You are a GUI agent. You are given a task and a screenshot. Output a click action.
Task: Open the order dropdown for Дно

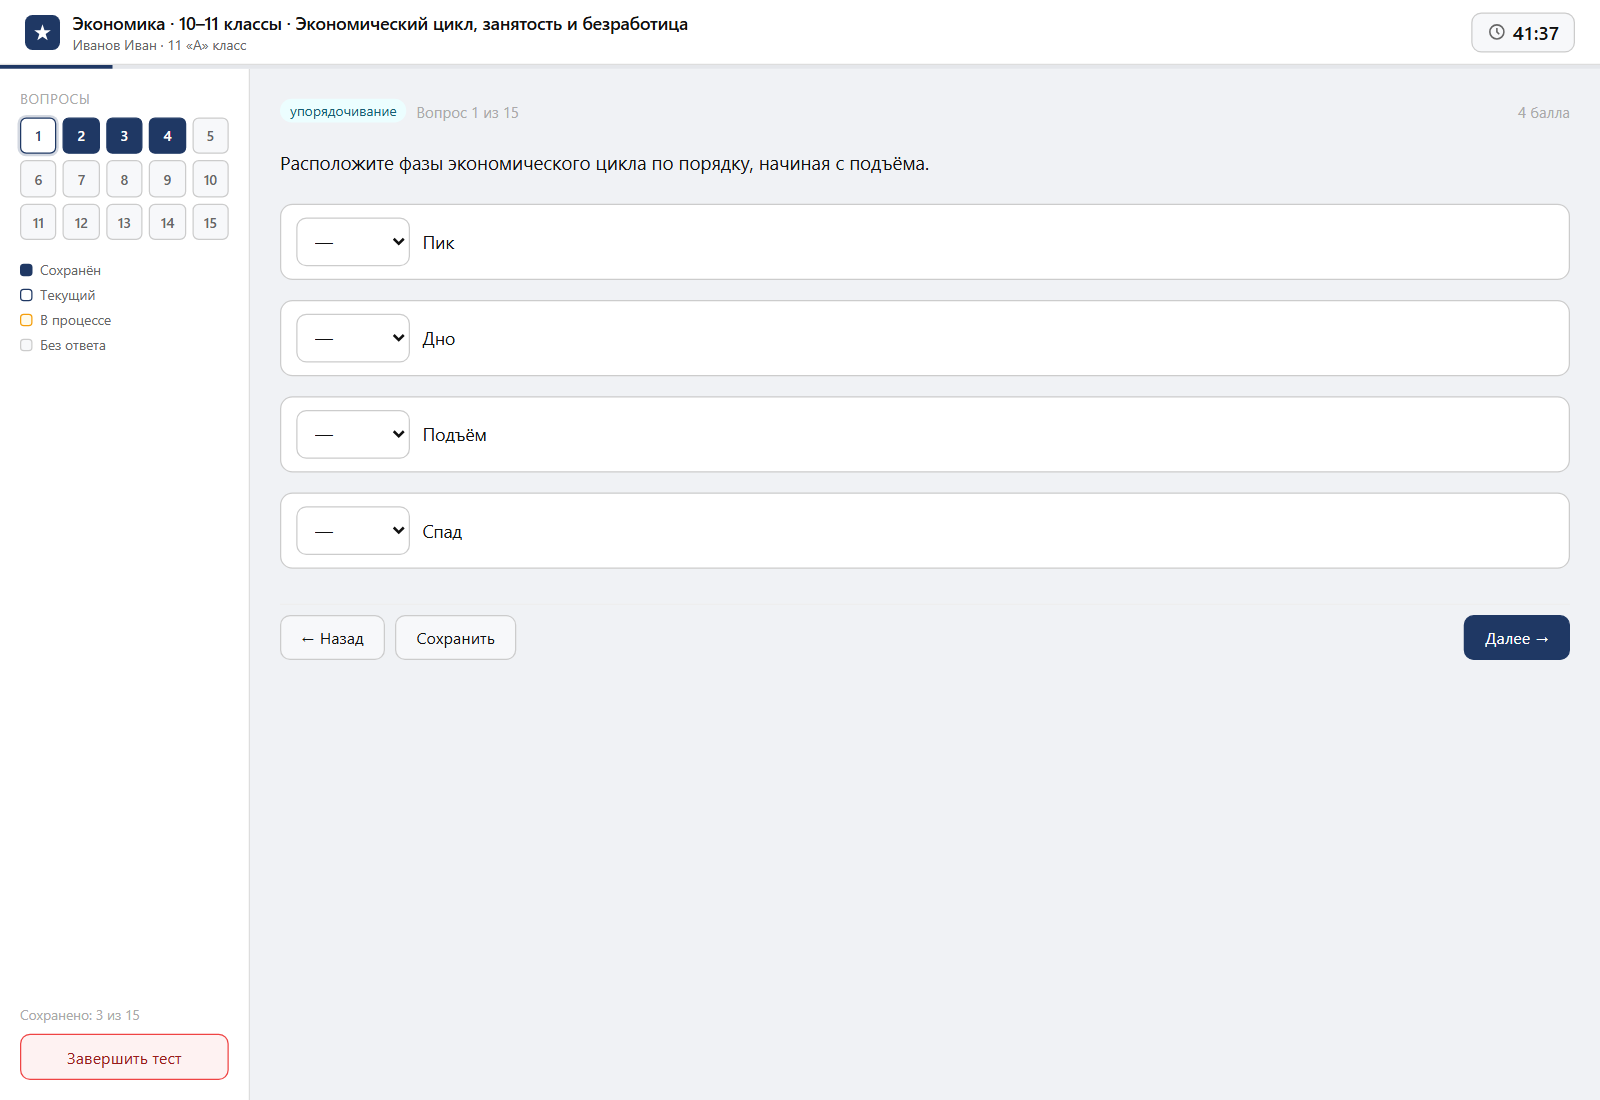pos(353,338)
